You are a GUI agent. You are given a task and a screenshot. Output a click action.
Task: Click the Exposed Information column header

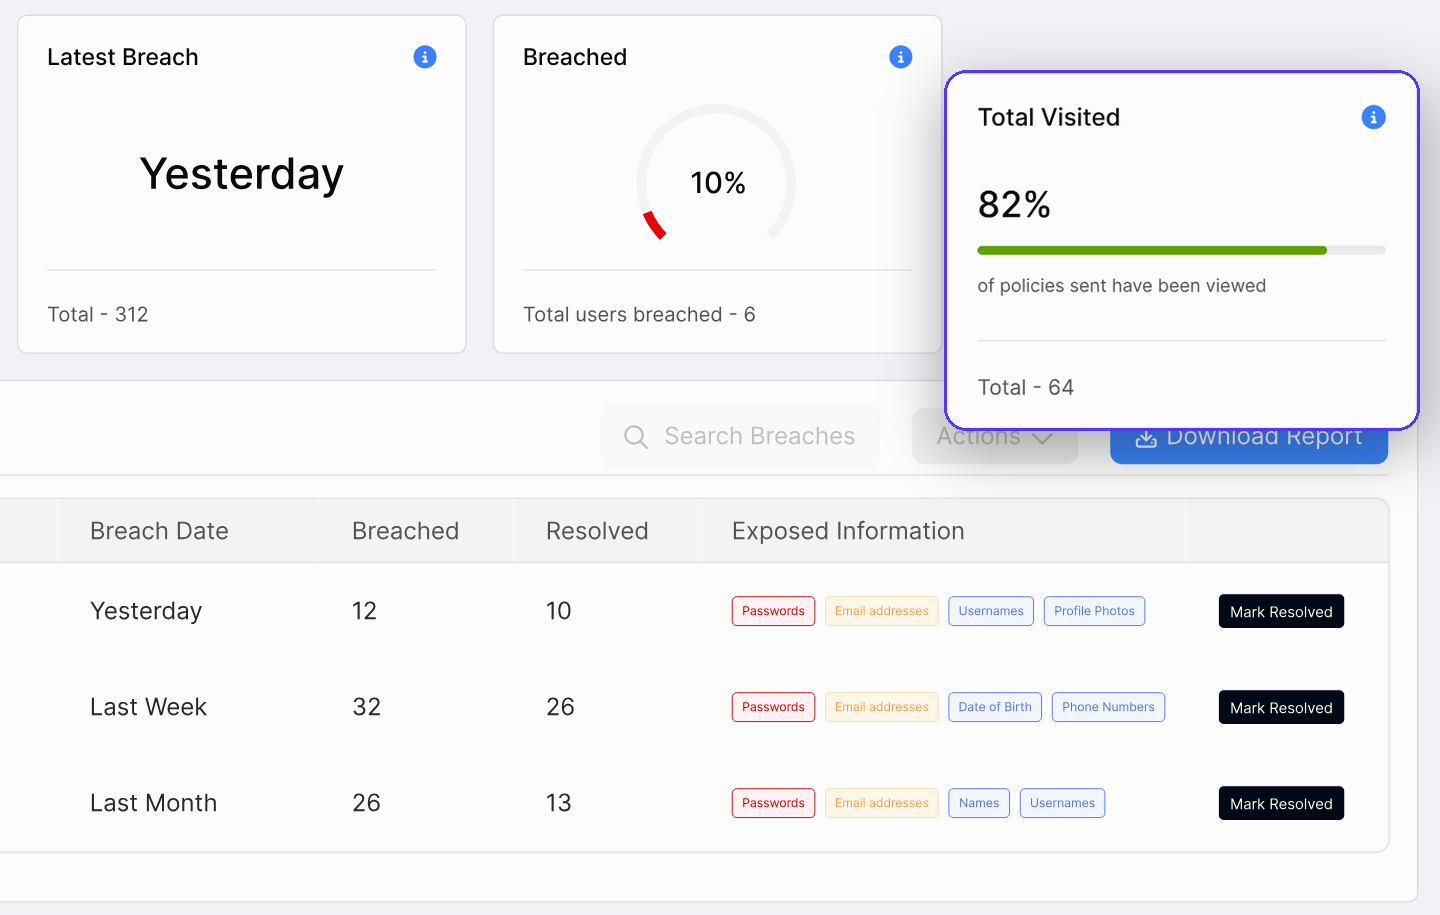(848, 531)
